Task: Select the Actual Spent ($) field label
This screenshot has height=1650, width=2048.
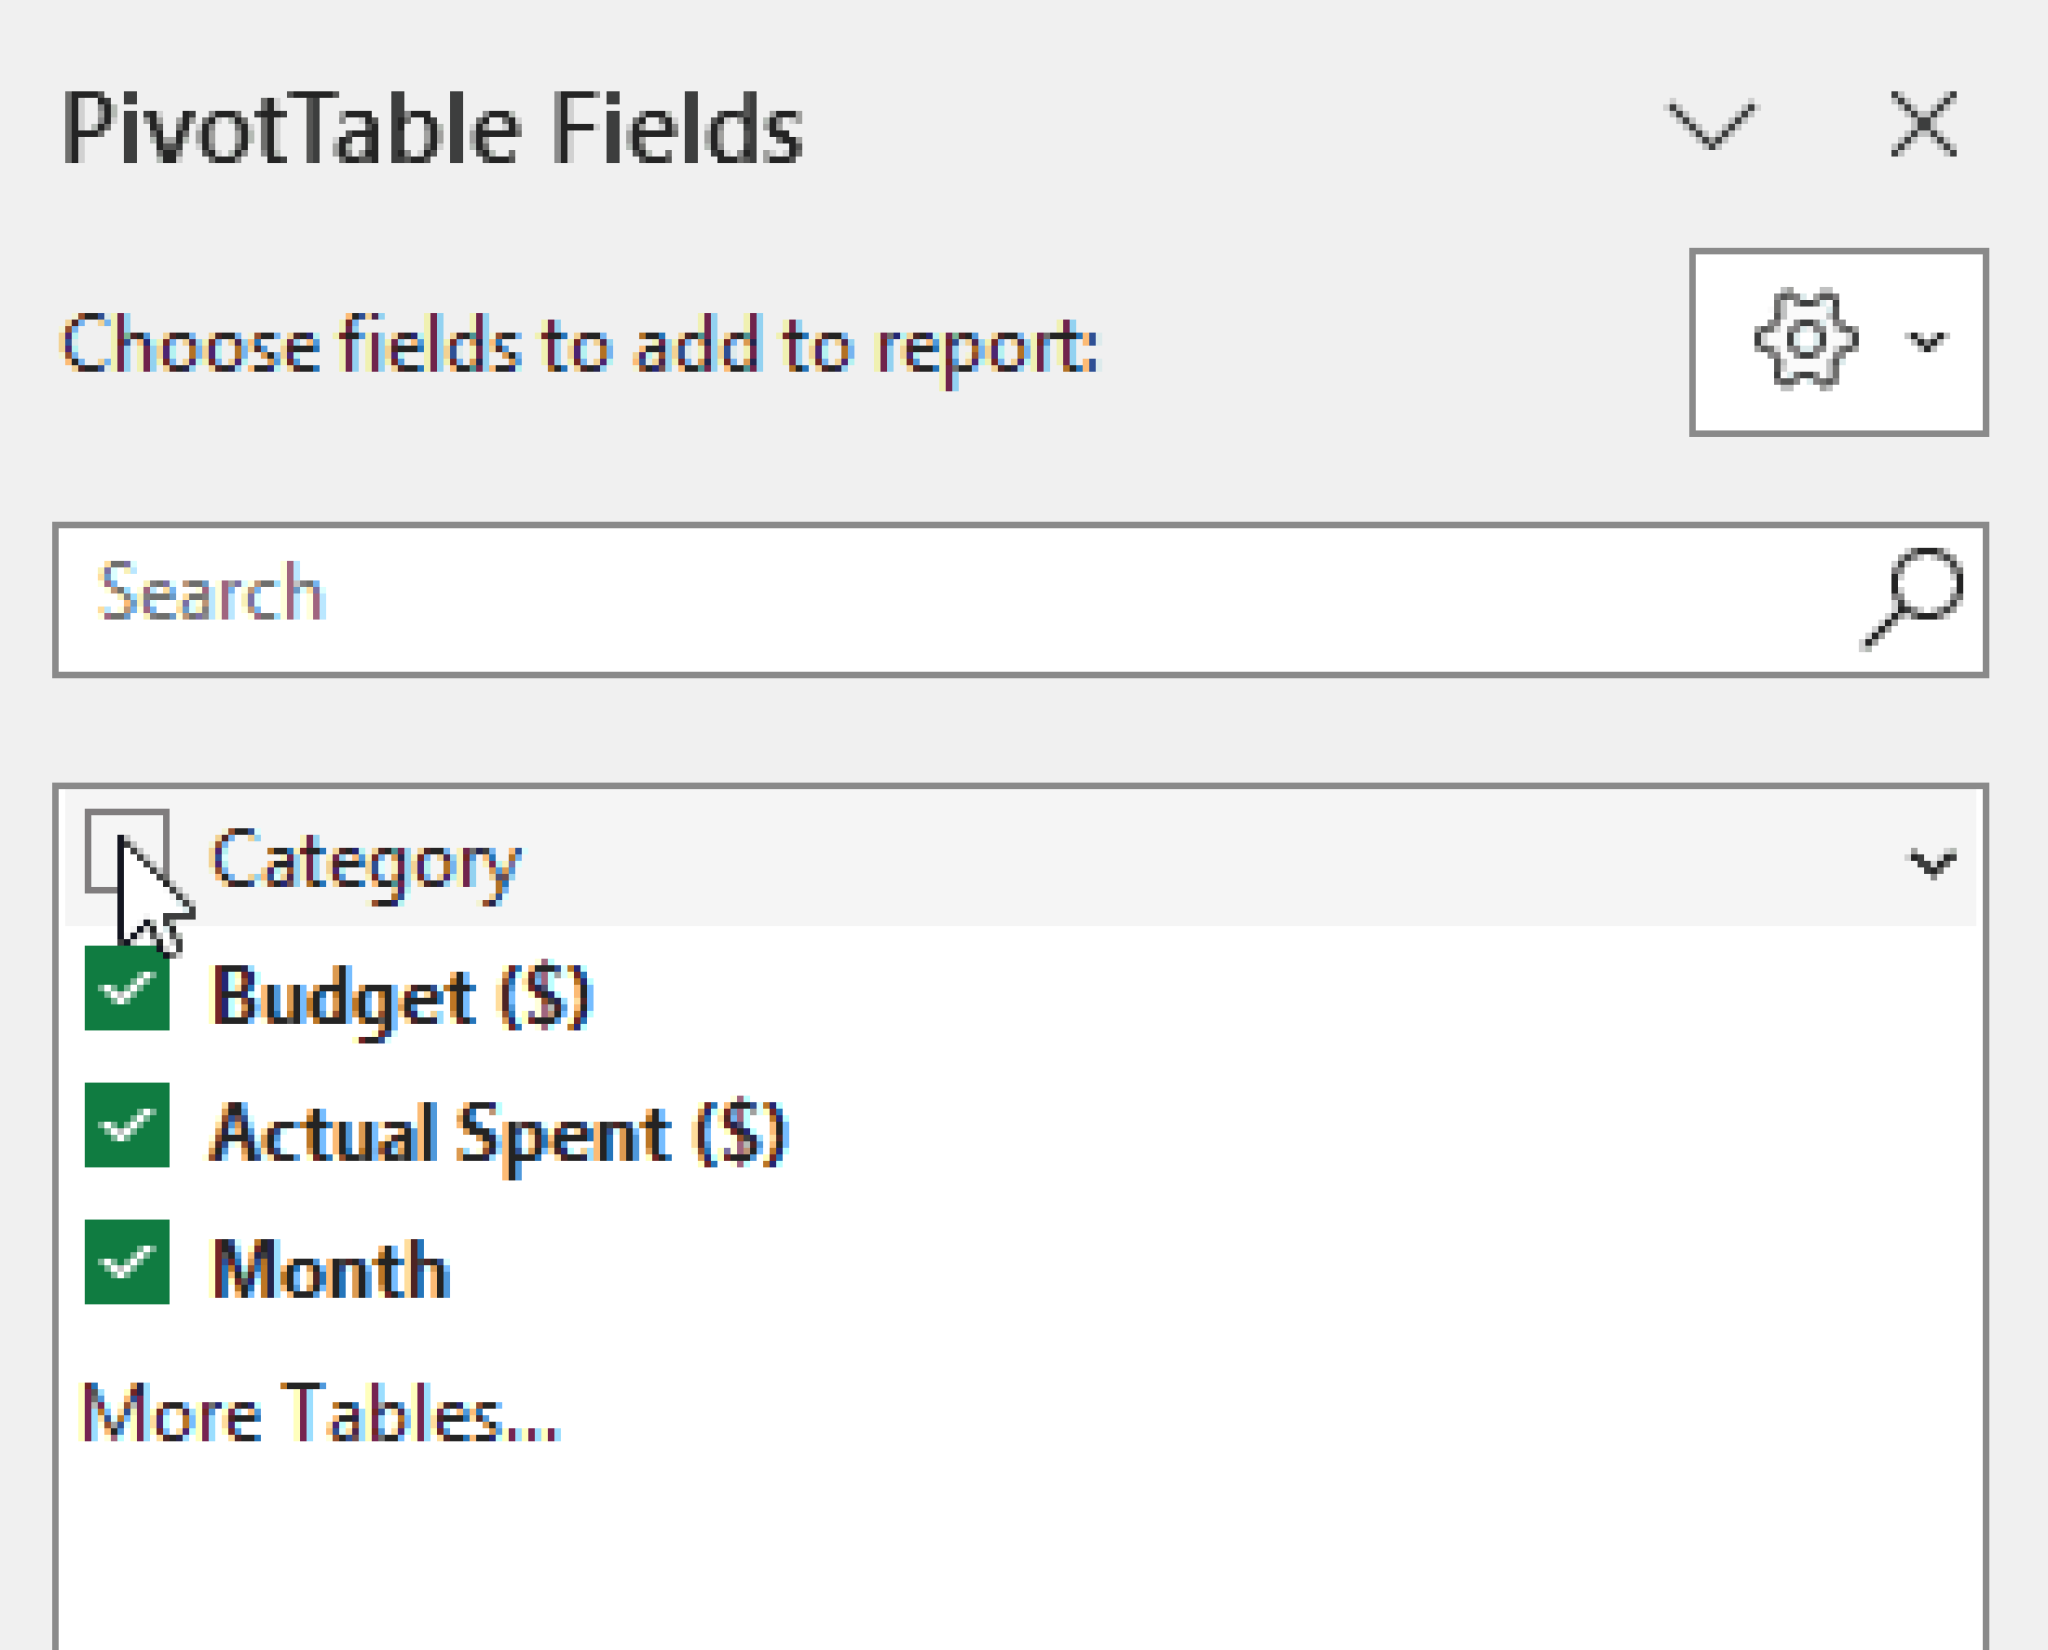Action: click(x=498, y=1133)
